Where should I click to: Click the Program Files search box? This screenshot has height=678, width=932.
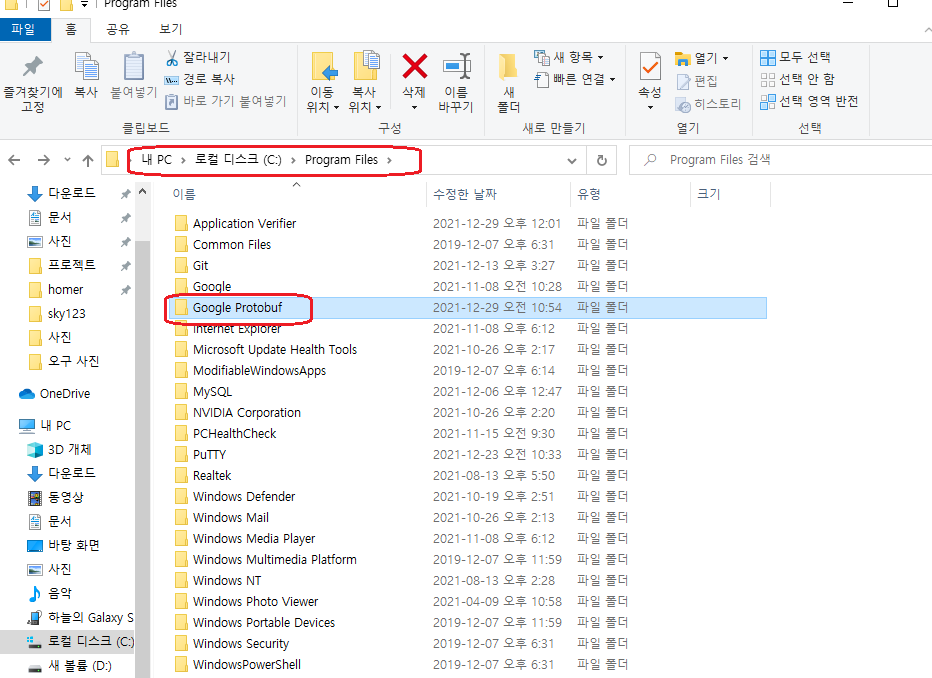tap(780, 160)
